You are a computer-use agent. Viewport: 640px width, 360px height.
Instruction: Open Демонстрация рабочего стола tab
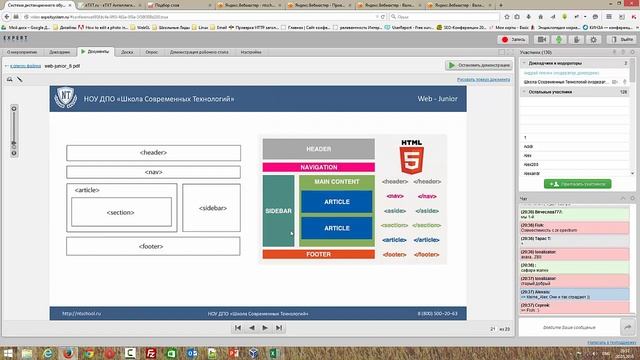coord(199,52)
